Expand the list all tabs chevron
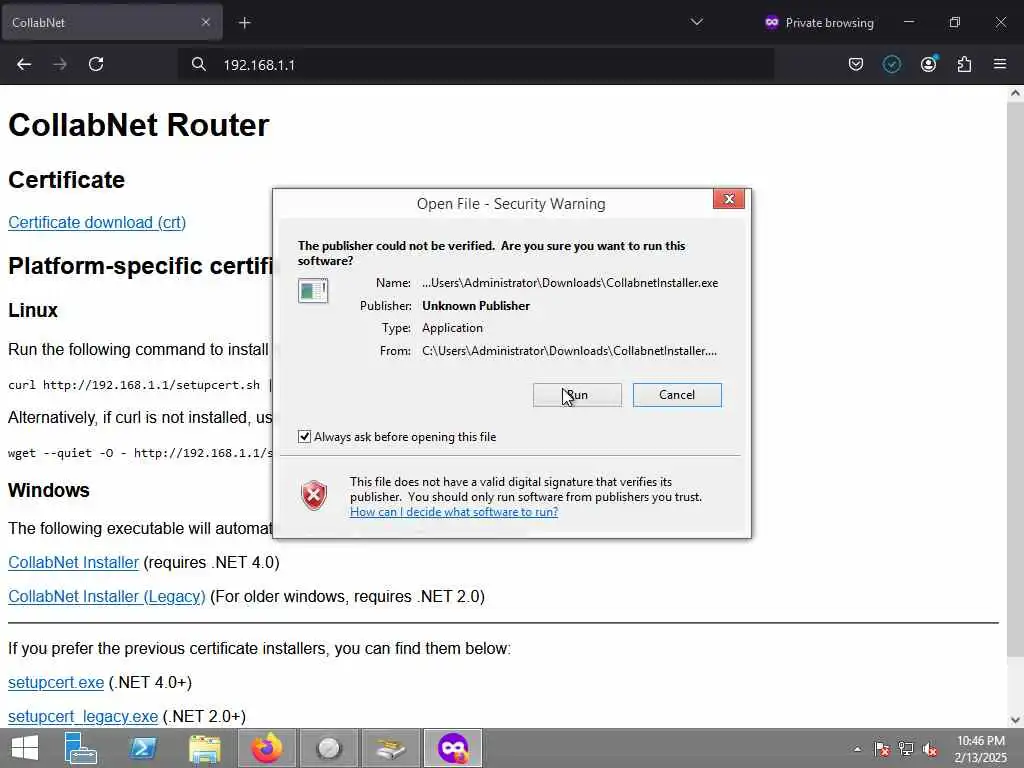The image size is (1024, 768). pos(697,22)
